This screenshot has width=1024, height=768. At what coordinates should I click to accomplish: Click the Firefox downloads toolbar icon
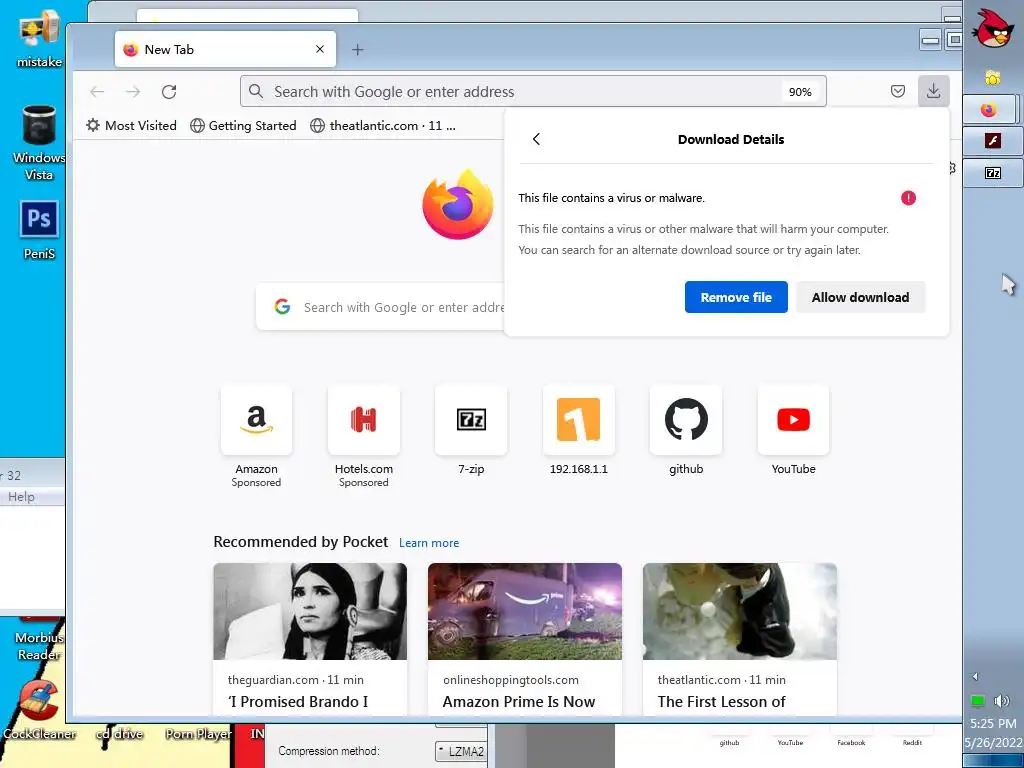point(933,91)
